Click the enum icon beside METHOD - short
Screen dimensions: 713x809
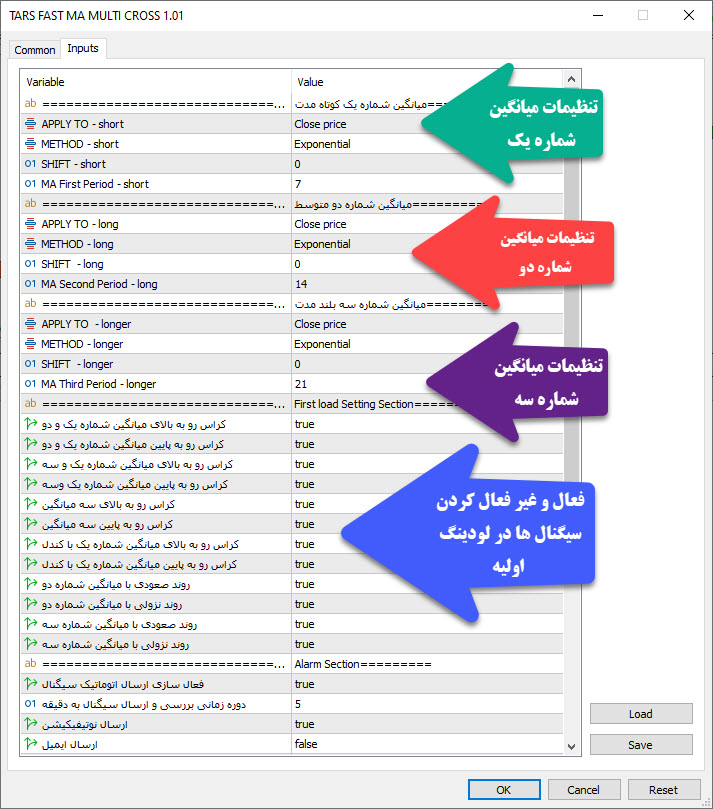30,144
